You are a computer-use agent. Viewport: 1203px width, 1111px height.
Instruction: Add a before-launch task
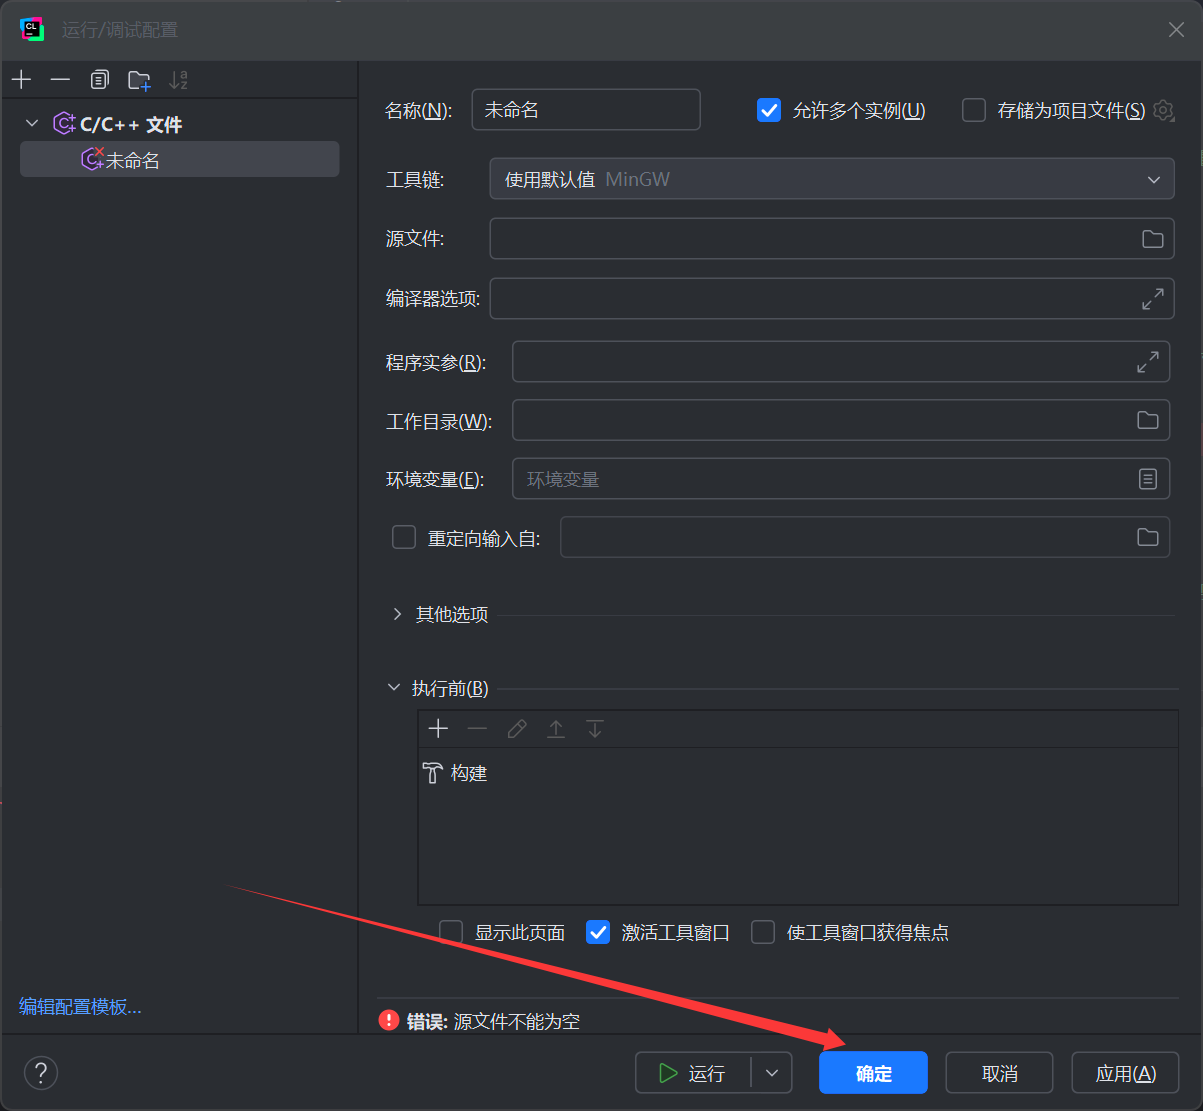tap(438, 729)
